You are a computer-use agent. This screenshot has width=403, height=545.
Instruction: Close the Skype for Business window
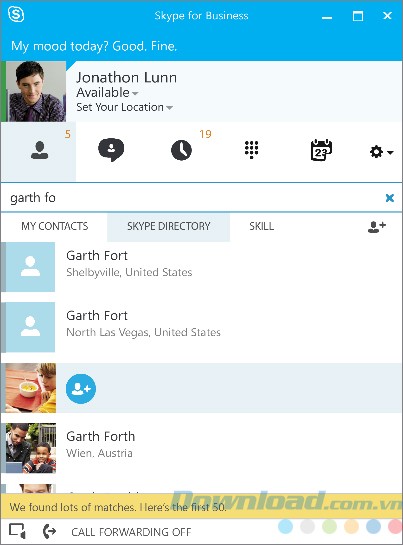(x=387, y=16)
